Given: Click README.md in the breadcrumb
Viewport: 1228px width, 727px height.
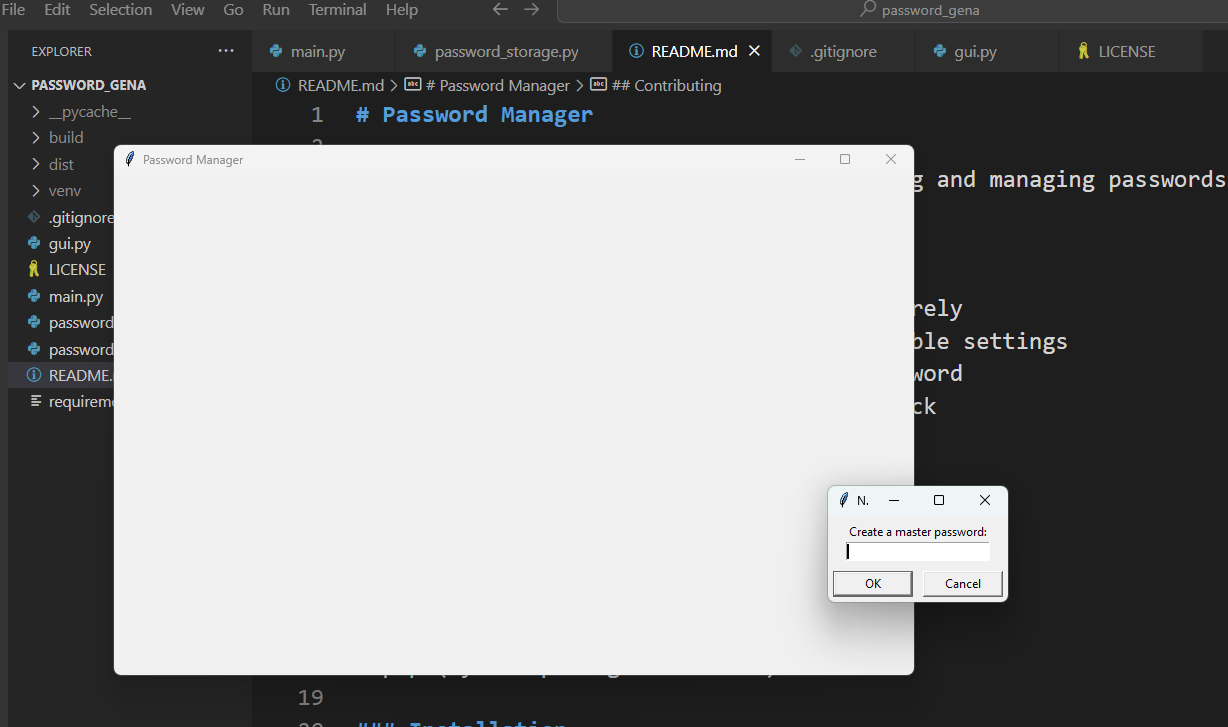Looking at the screenshot, I should pyautogui.click(x=341, y=86).
